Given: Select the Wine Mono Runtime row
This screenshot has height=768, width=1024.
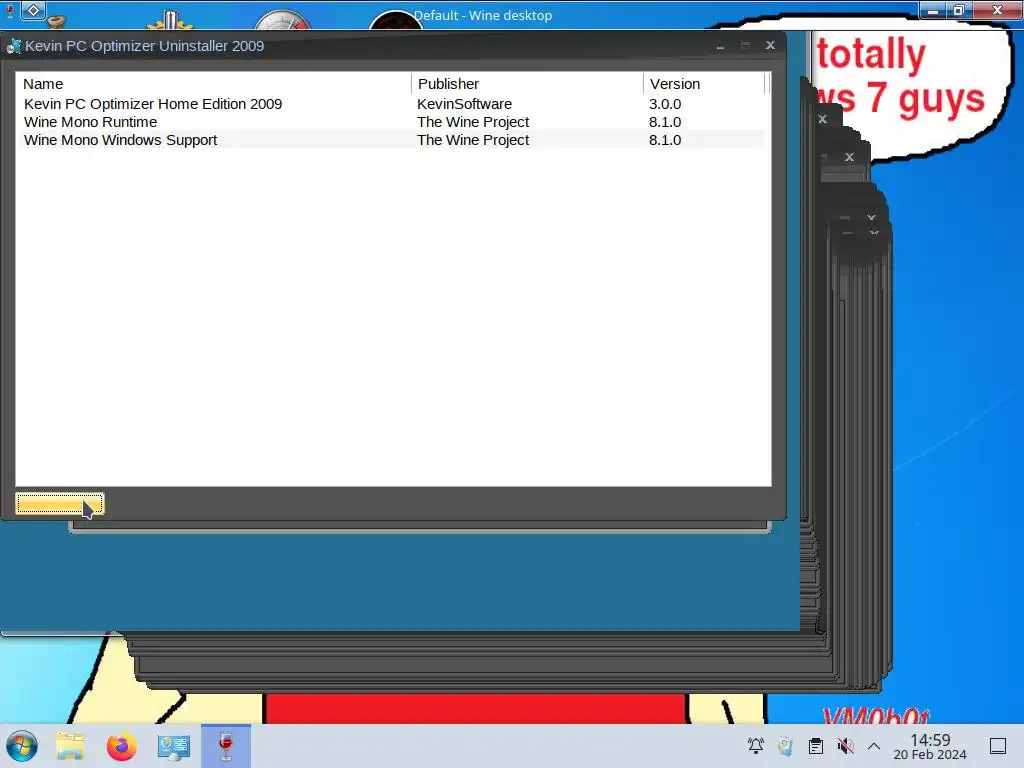Looking at the screenshot, I should pyautogui.click(x=390, y=122).
